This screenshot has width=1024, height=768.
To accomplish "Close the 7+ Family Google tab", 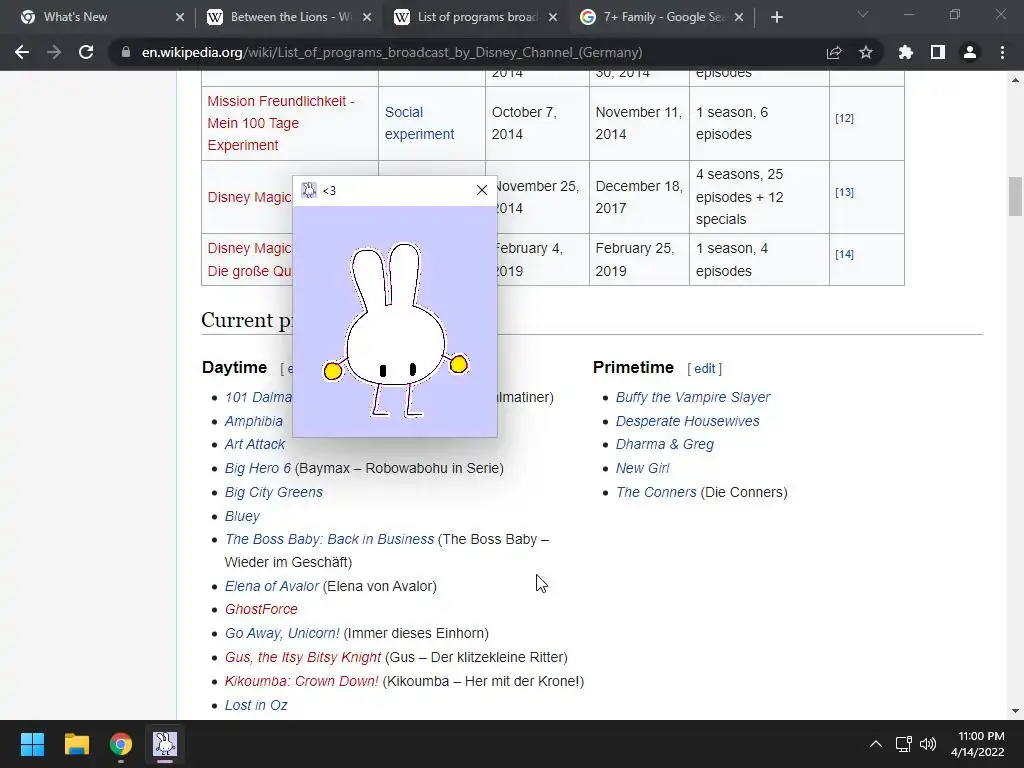I will (x=739, y=17).
